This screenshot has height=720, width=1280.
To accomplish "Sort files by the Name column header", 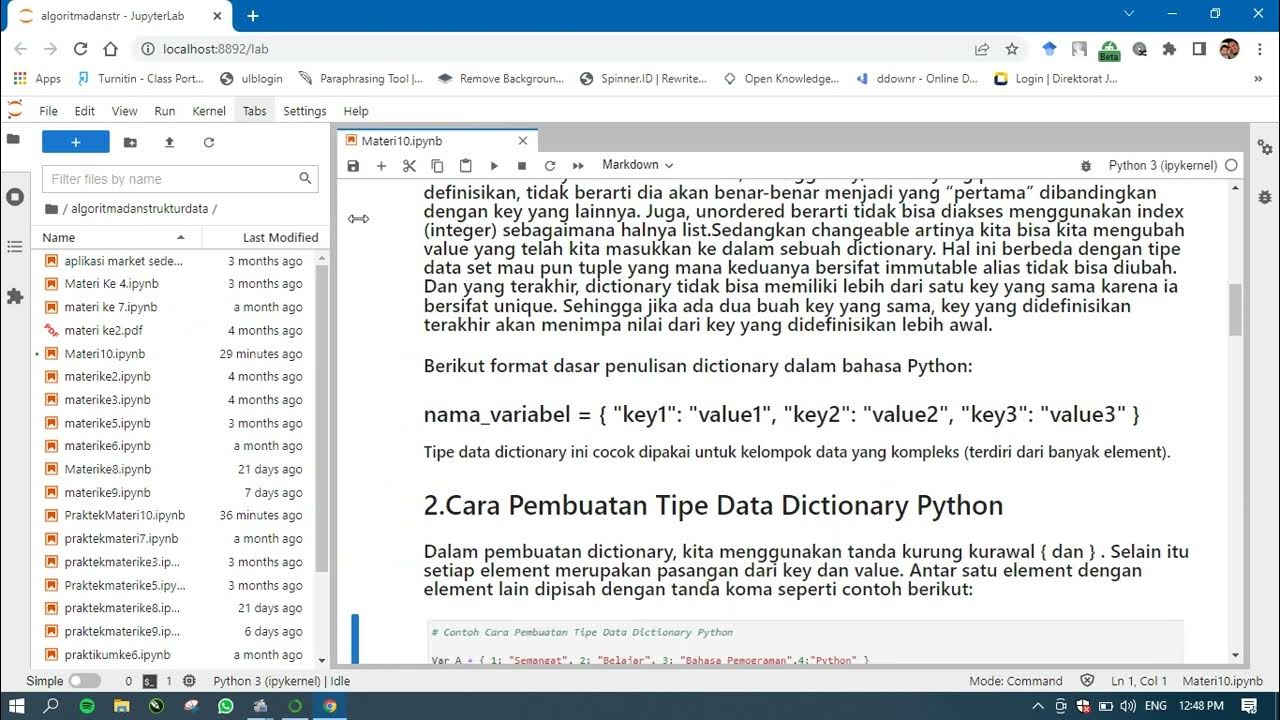I will click(x=117, y=237).
